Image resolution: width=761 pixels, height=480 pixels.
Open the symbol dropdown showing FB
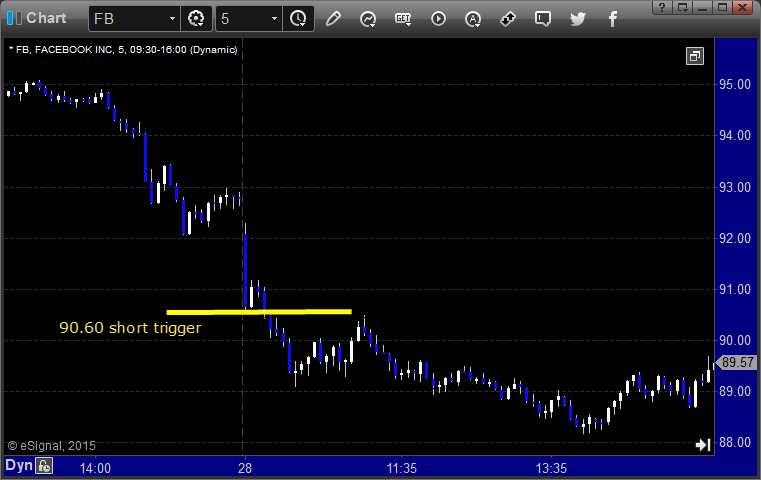(134, 19)
